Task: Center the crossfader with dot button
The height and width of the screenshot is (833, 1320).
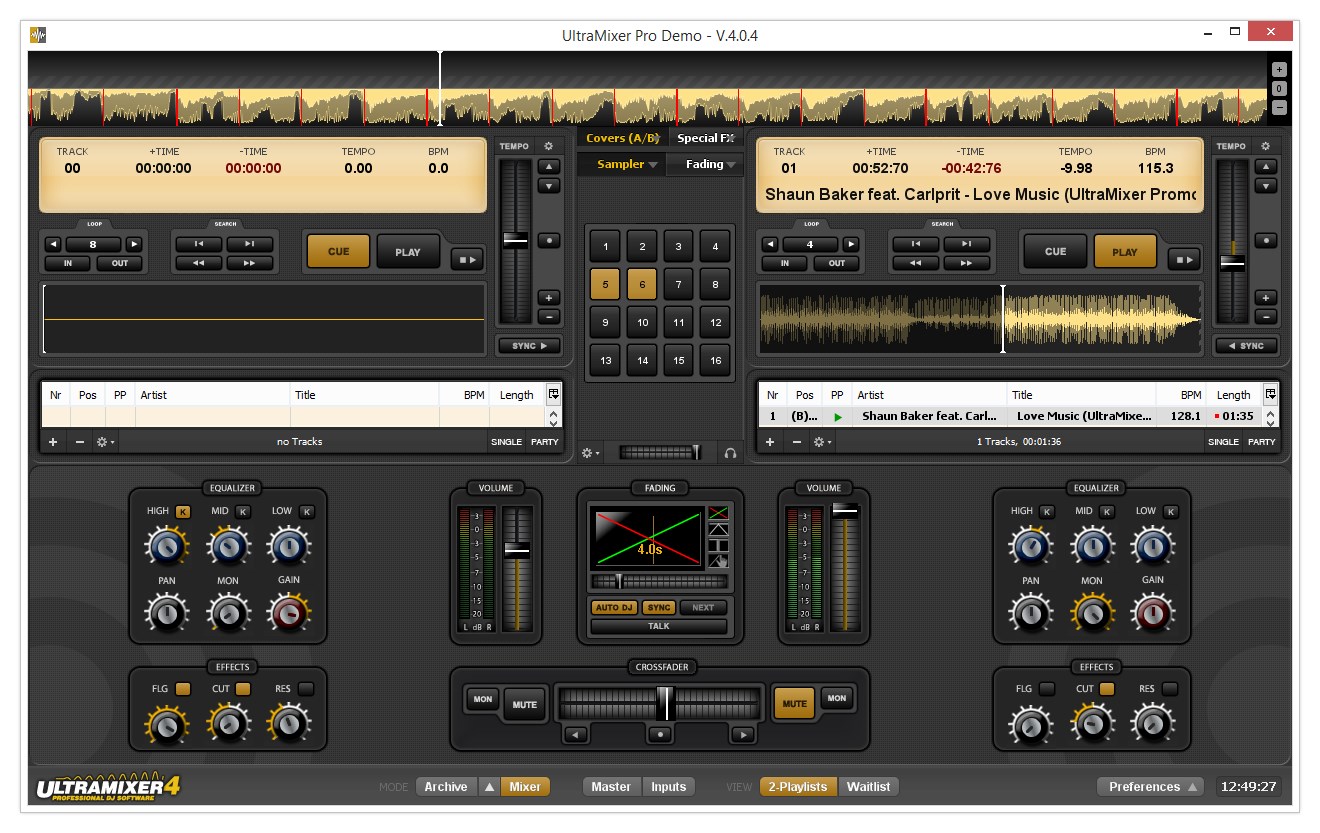Action: pos(659,735)
